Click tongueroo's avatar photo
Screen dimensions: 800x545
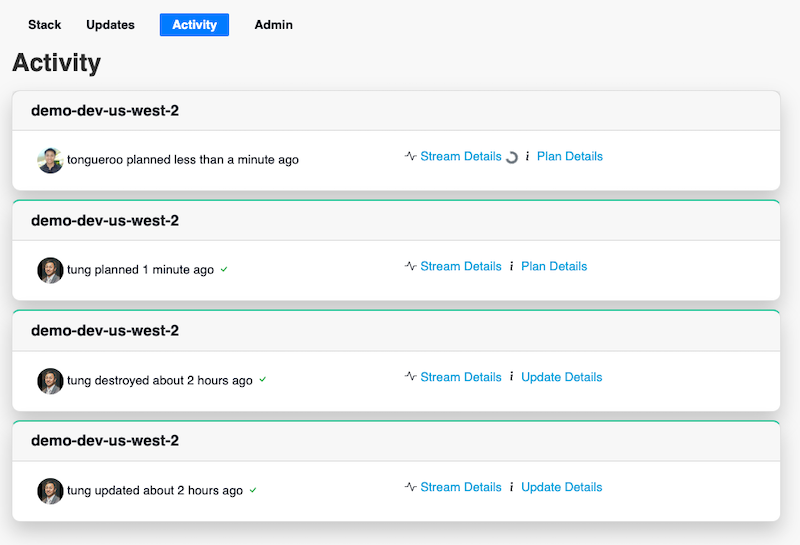coord(50,160)
